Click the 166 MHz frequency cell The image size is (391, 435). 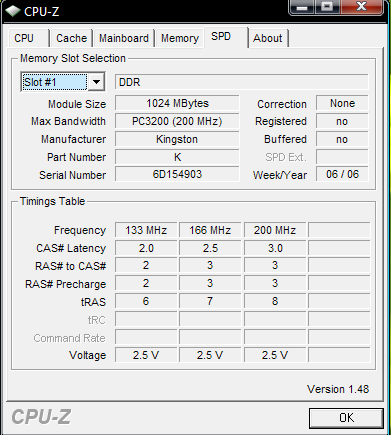click(x=210, y=230)
